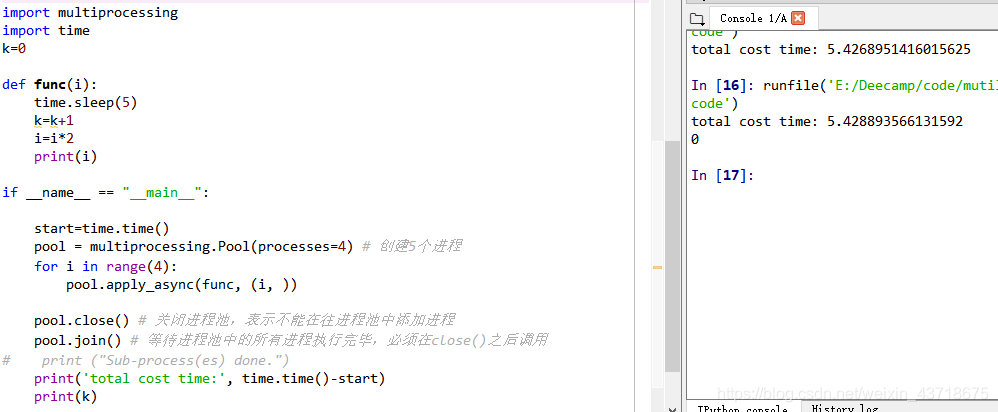
Task: Click the 'pool.join()' line
Action: (x=292, y=340)
